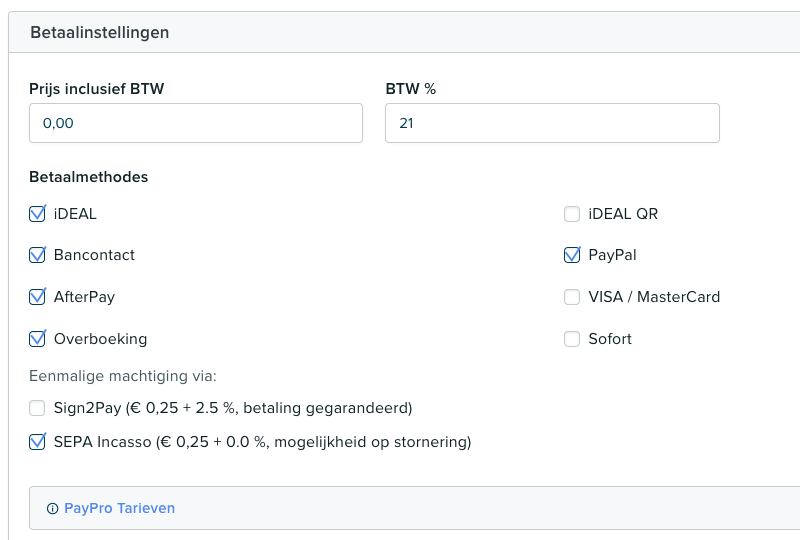Enable the iDEAL QR checkbox

click(572, 213)
